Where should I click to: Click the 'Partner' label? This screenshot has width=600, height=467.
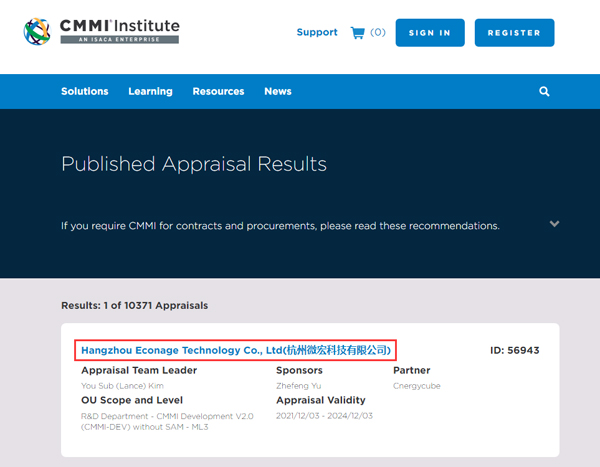click(x=412, y=370)
